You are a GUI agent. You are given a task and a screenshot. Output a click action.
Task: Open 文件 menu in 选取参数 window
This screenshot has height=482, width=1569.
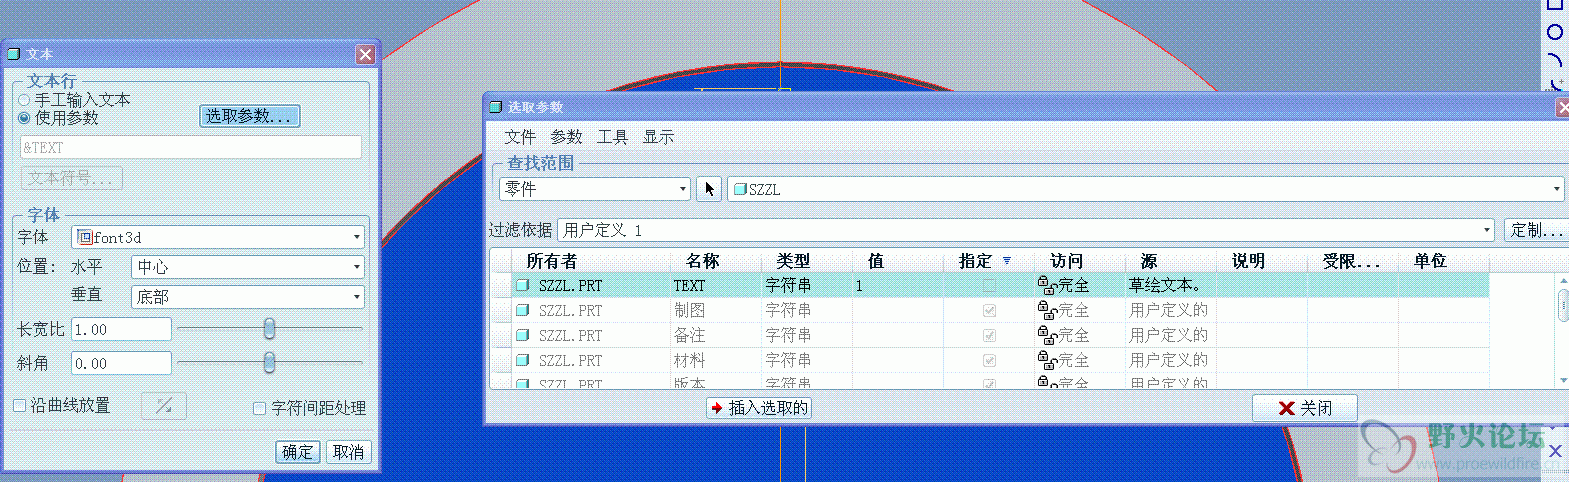520,137
